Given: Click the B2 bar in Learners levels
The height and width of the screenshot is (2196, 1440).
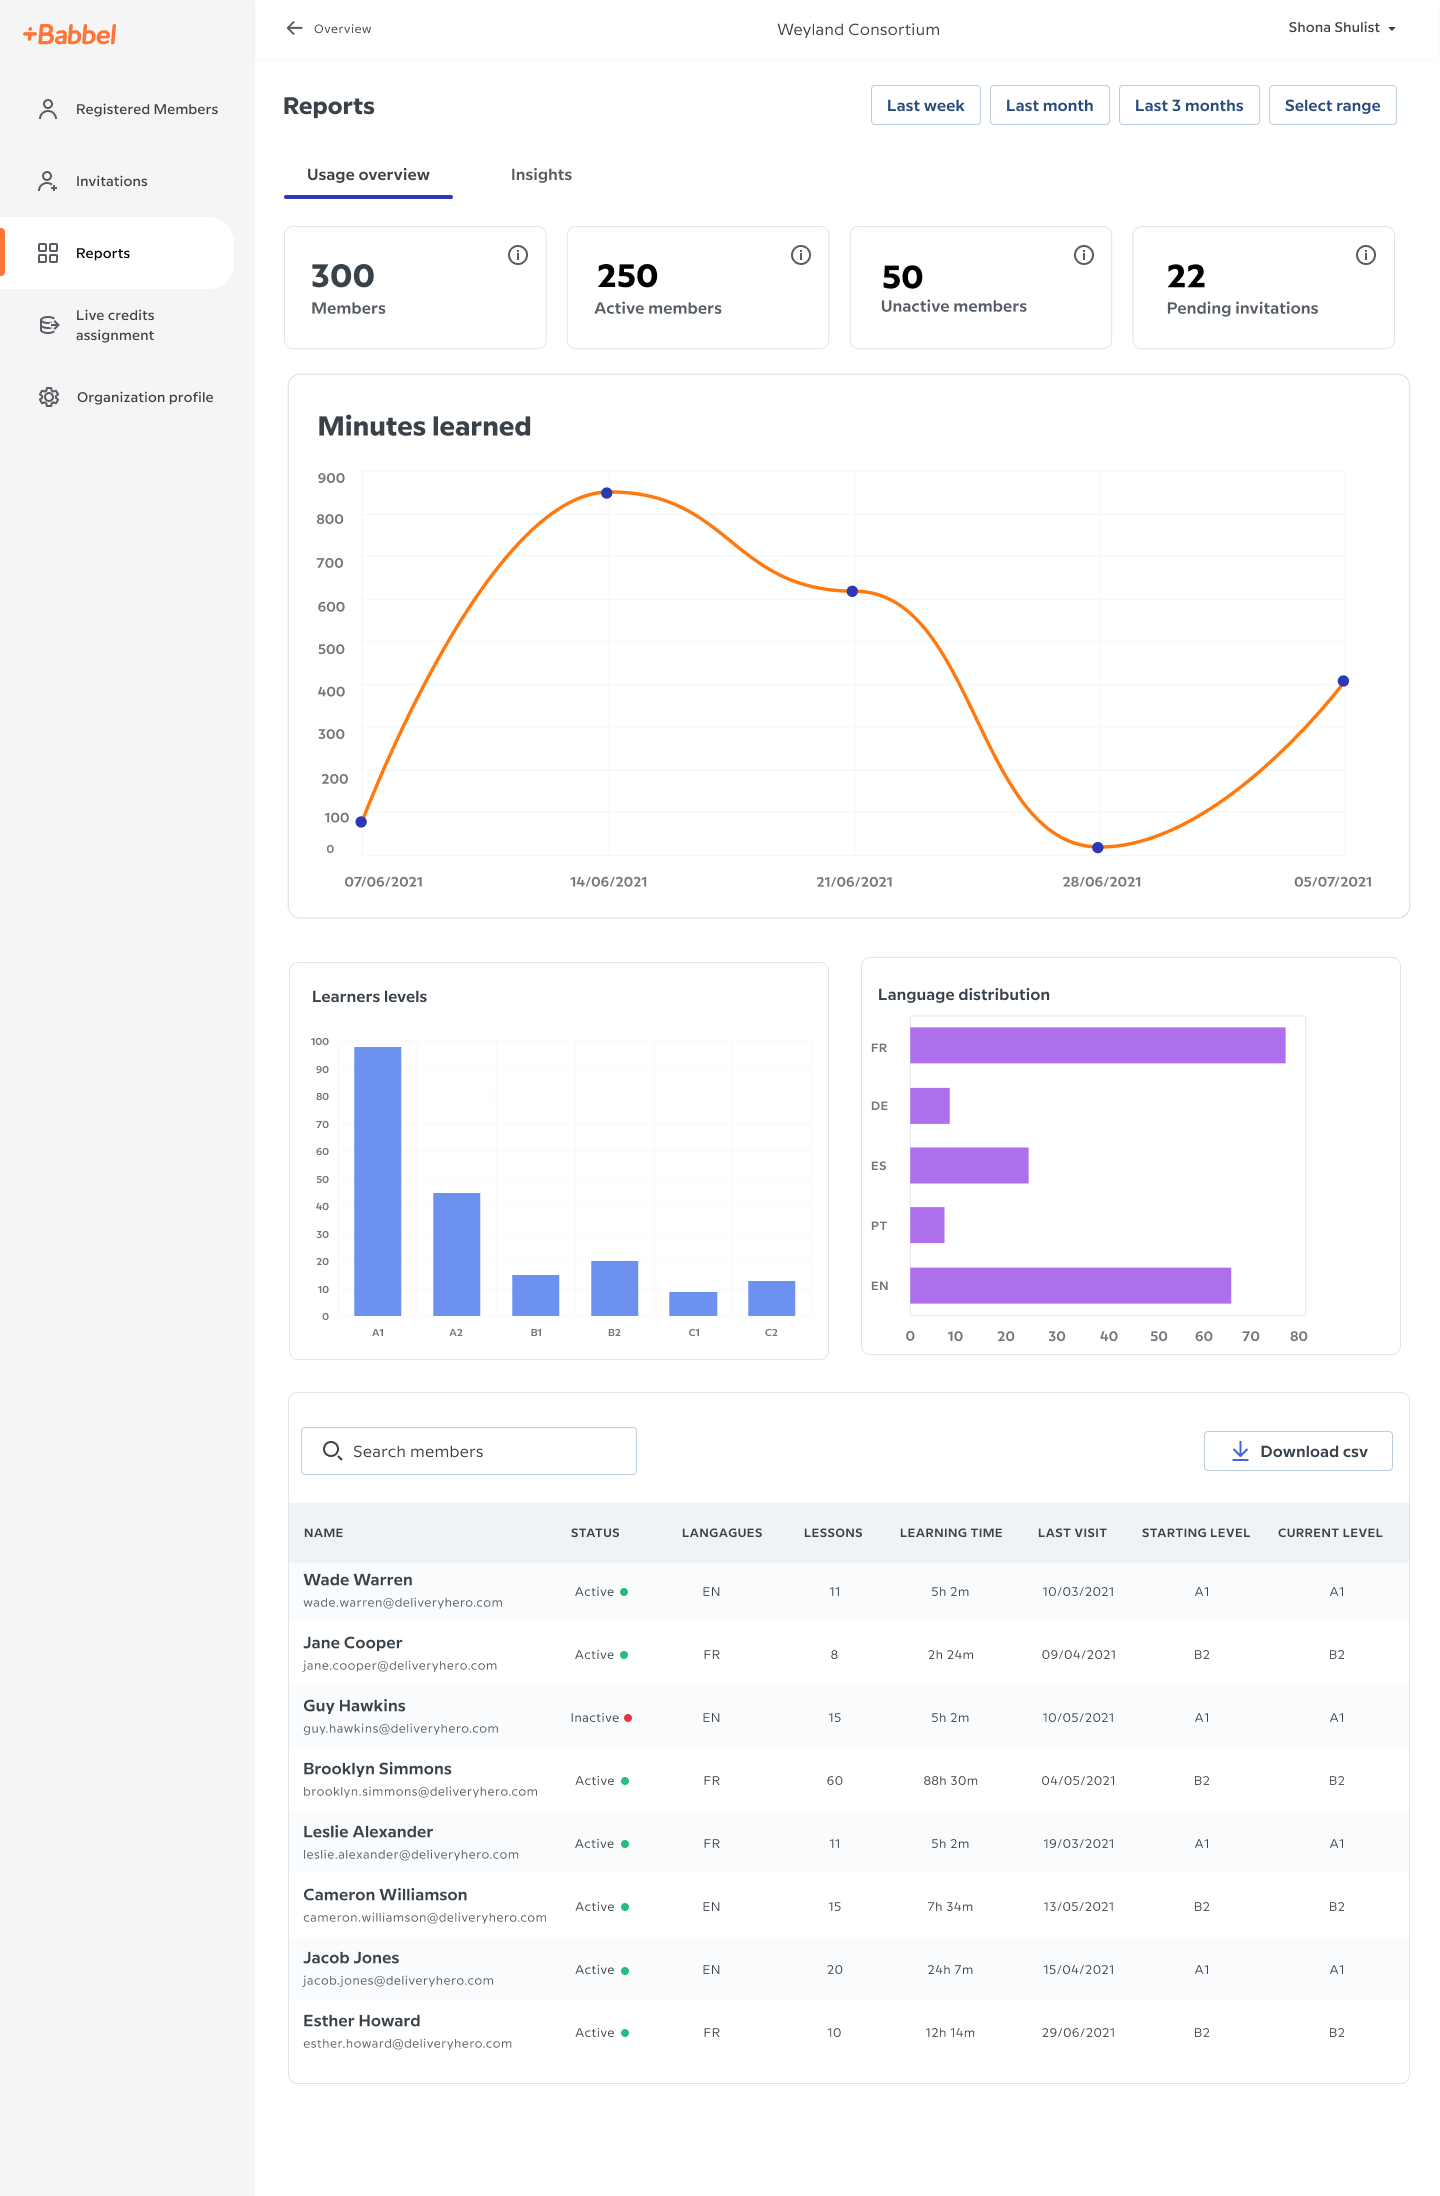Looking at the screenshot, I should tap(614, 1288).
